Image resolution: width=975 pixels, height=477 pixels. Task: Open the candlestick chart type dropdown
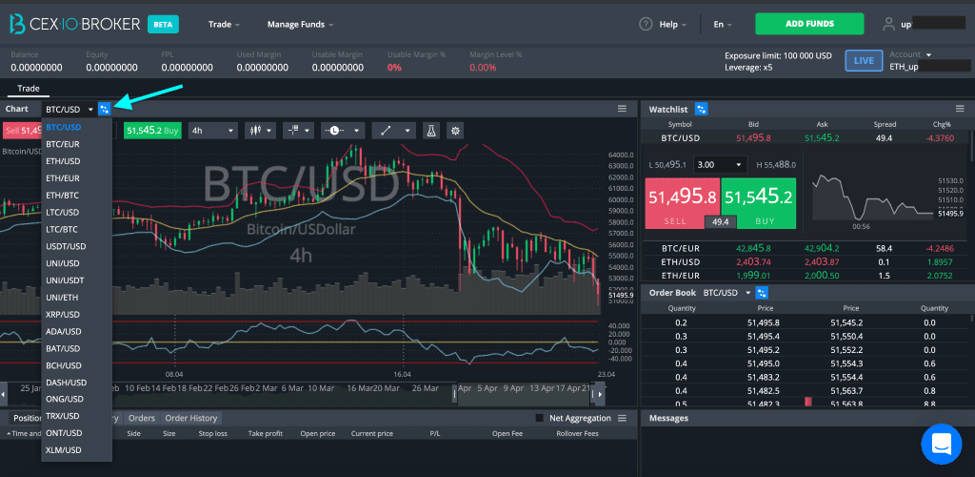pyautogui.click(x=261, y=131)
